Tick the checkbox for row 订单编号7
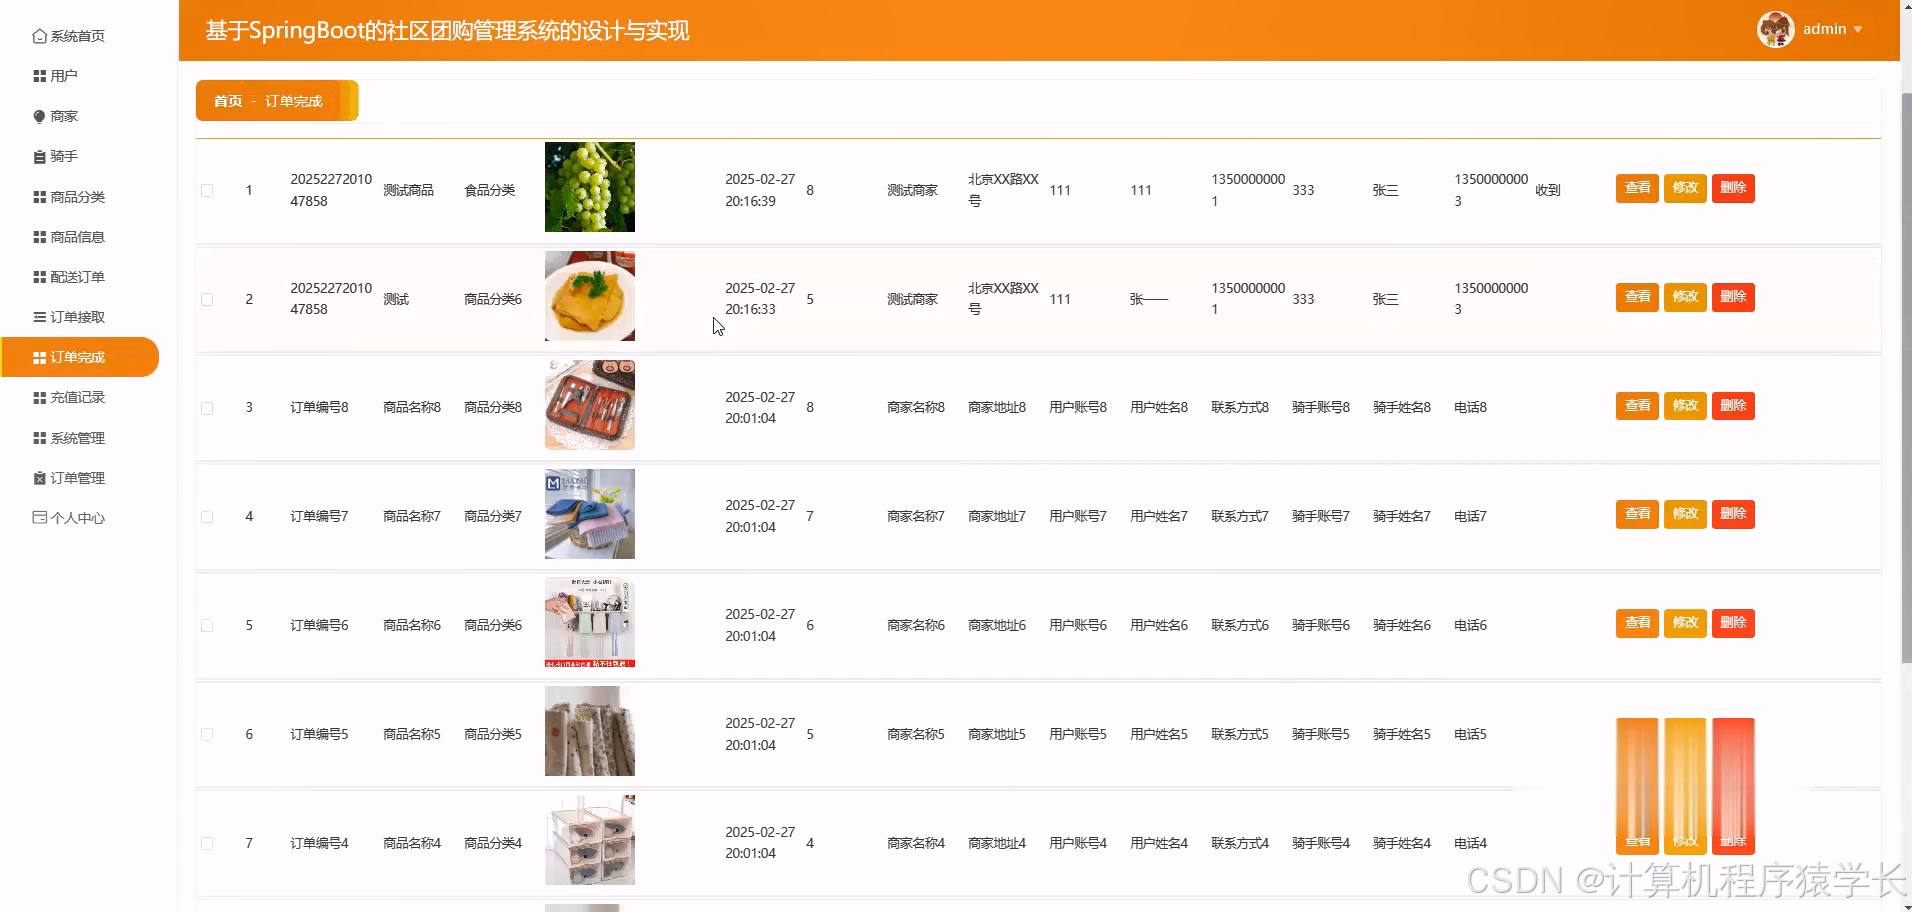The width and height of the screenshot is (1912, 912). (207, 517)
